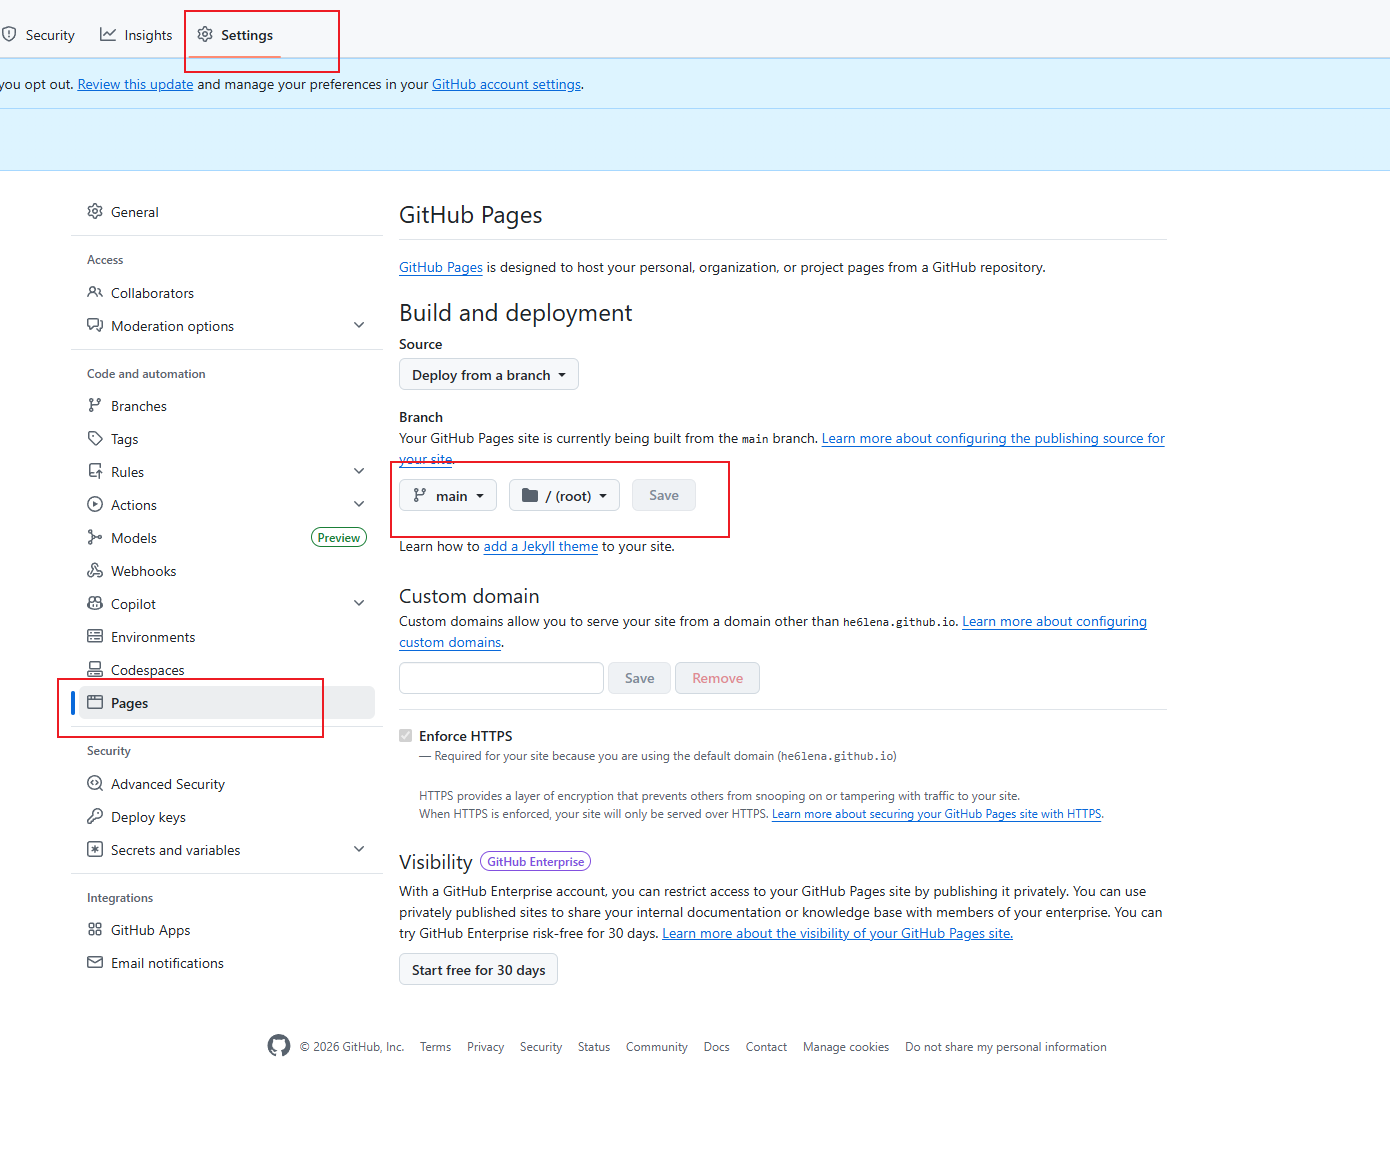Open the Docs footer link
Screen dimensions: 1390x1160
tap(717, 1047)
